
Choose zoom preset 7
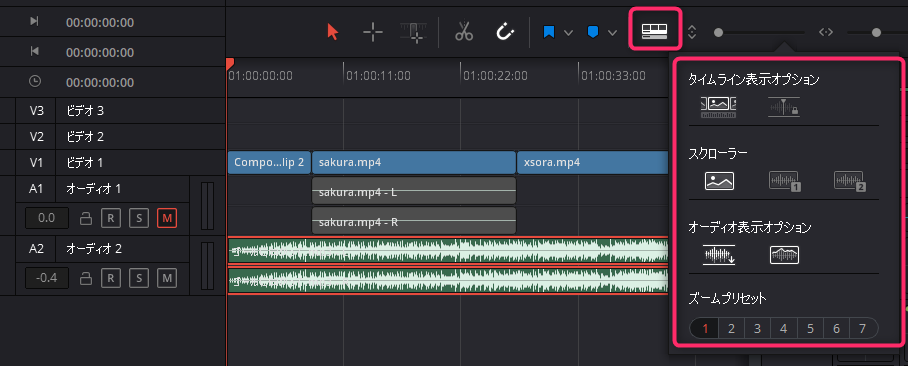[863, 329]
